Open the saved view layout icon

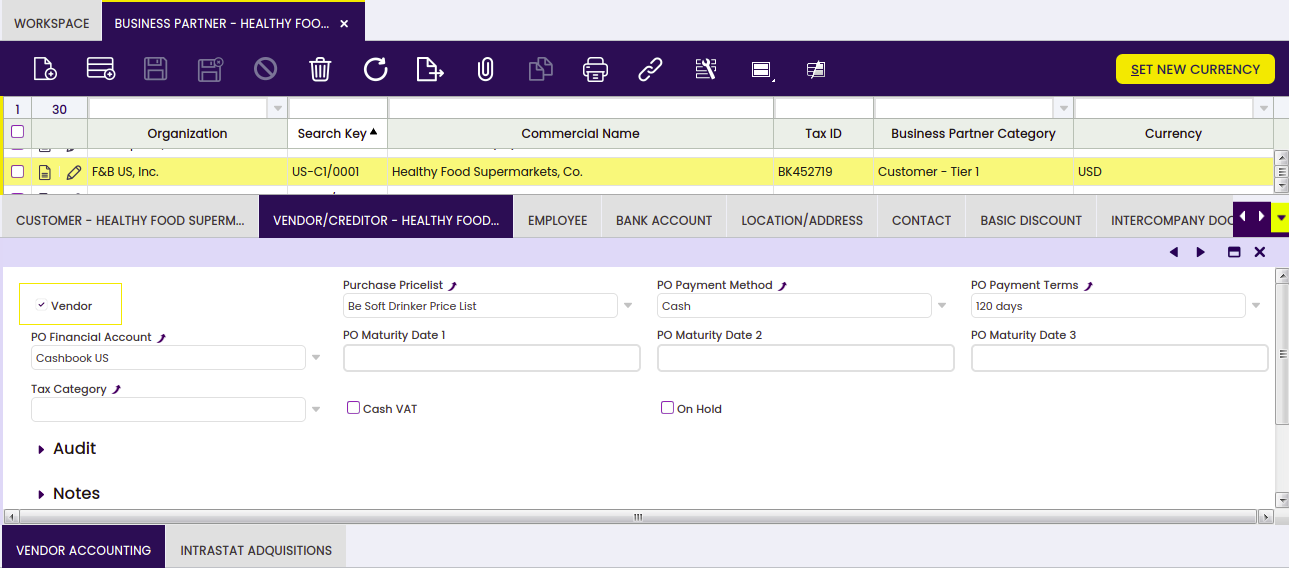pyautogui.click(x=761, y=69)
